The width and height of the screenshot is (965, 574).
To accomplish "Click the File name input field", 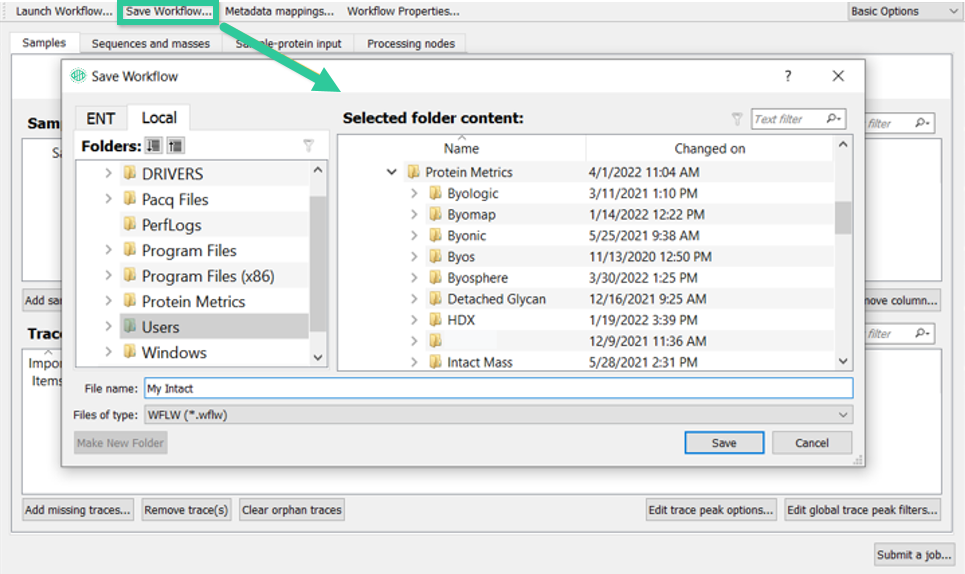I will 499,388.
